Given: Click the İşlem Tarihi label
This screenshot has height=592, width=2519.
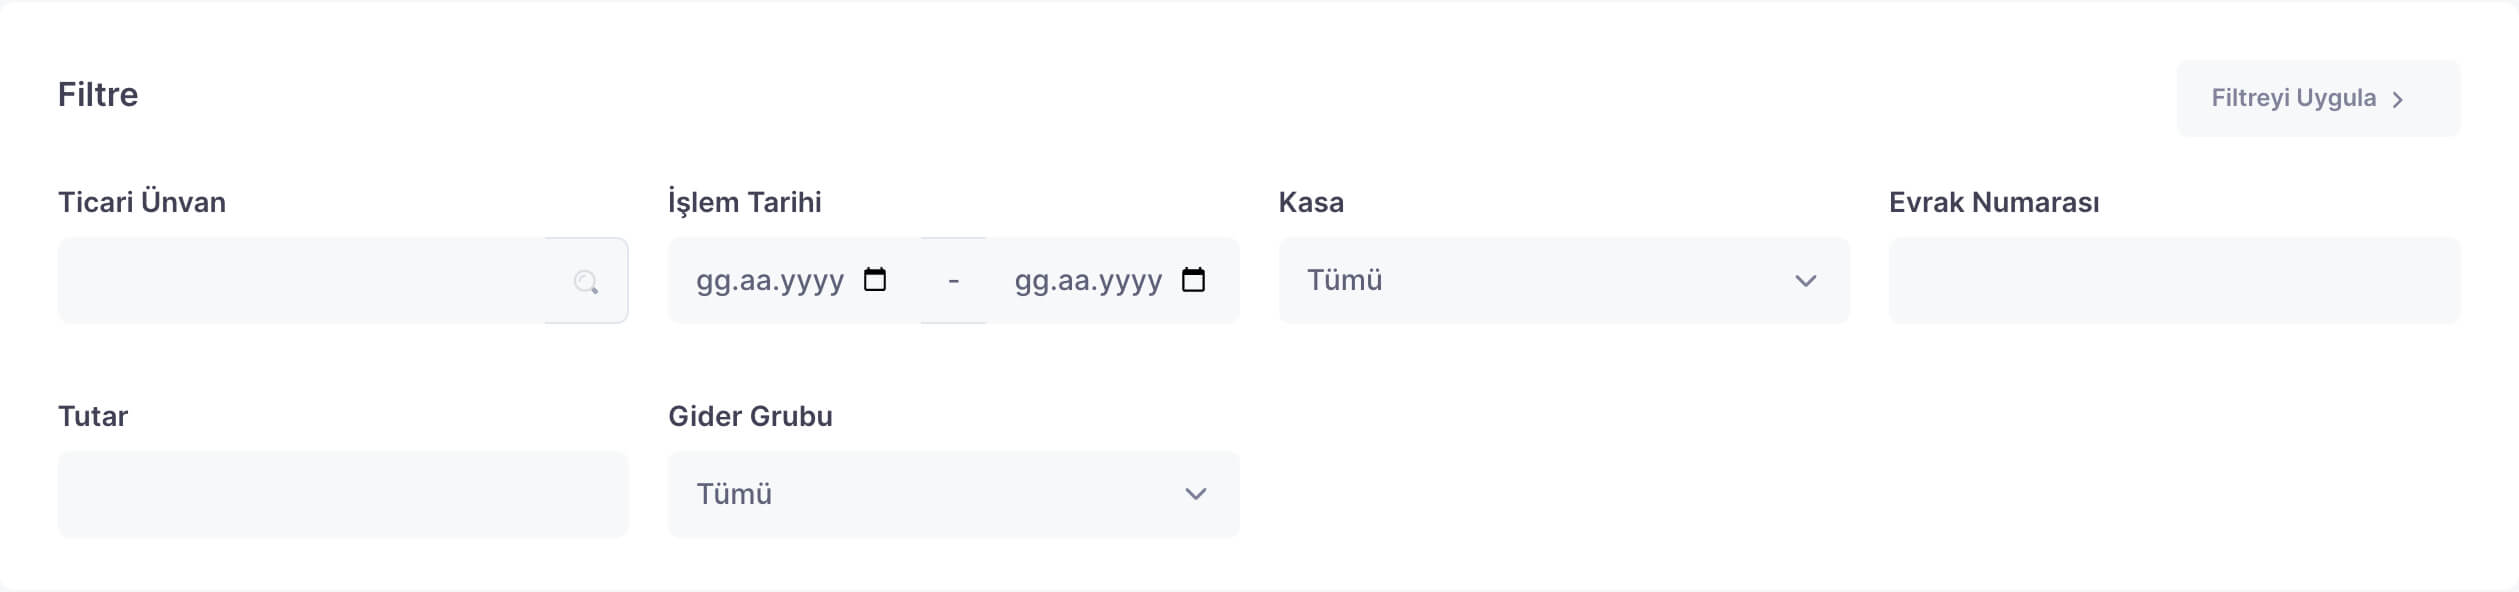Looking at the screenshot, I should [x=745, y=202].
